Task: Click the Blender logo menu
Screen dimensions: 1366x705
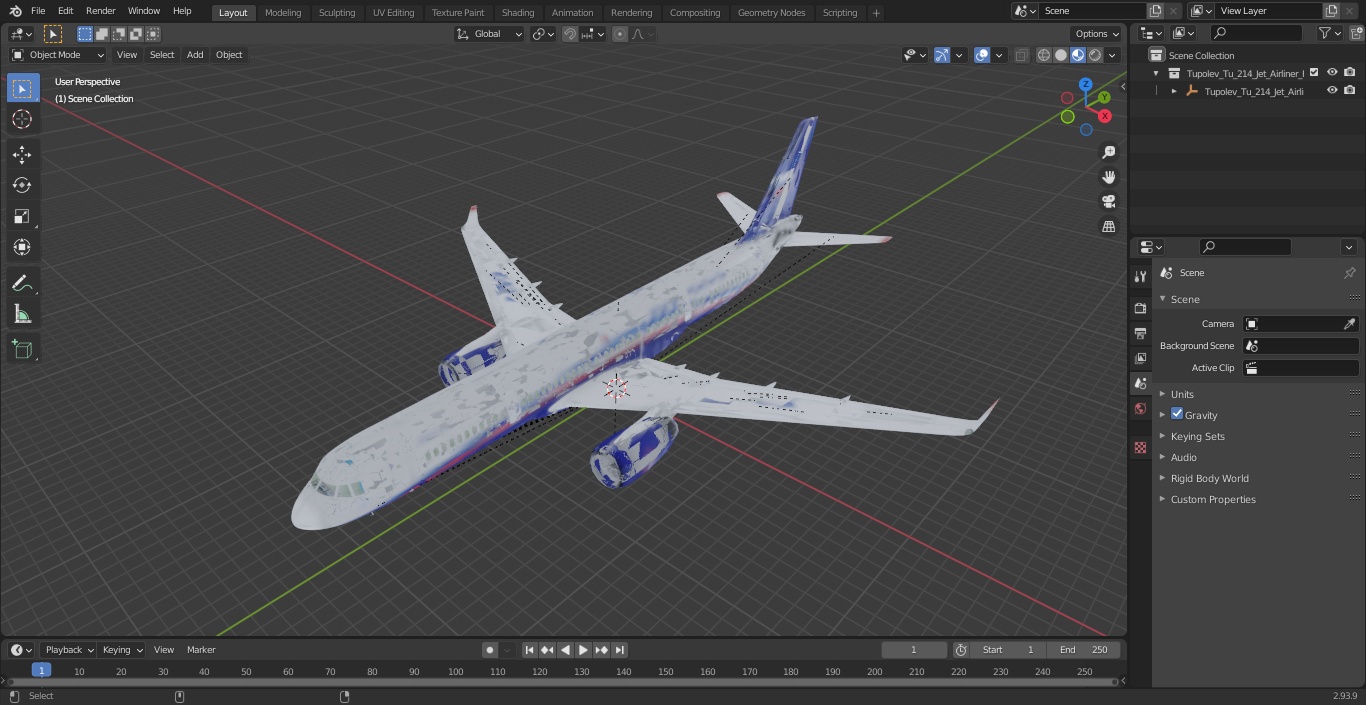Action: click(15, 11)
